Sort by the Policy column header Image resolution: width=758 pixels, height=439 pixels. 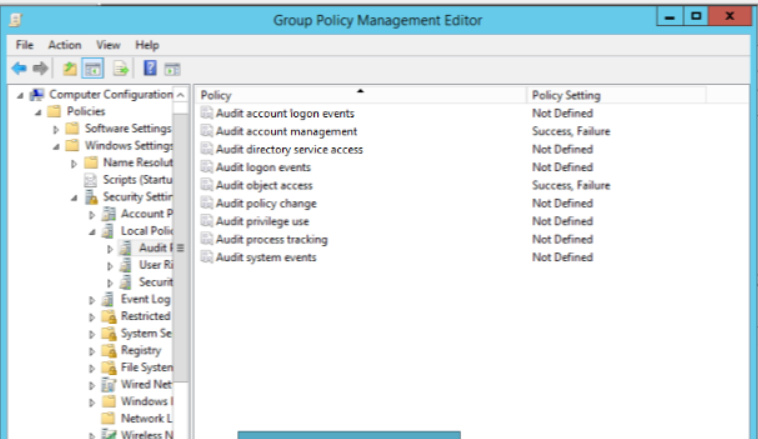pos(361,95)
